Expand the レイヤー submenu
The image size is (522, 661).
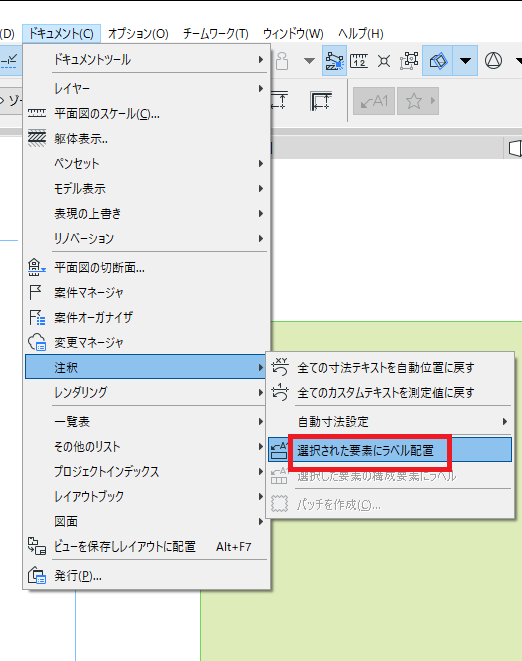click(x=146, y=89)
